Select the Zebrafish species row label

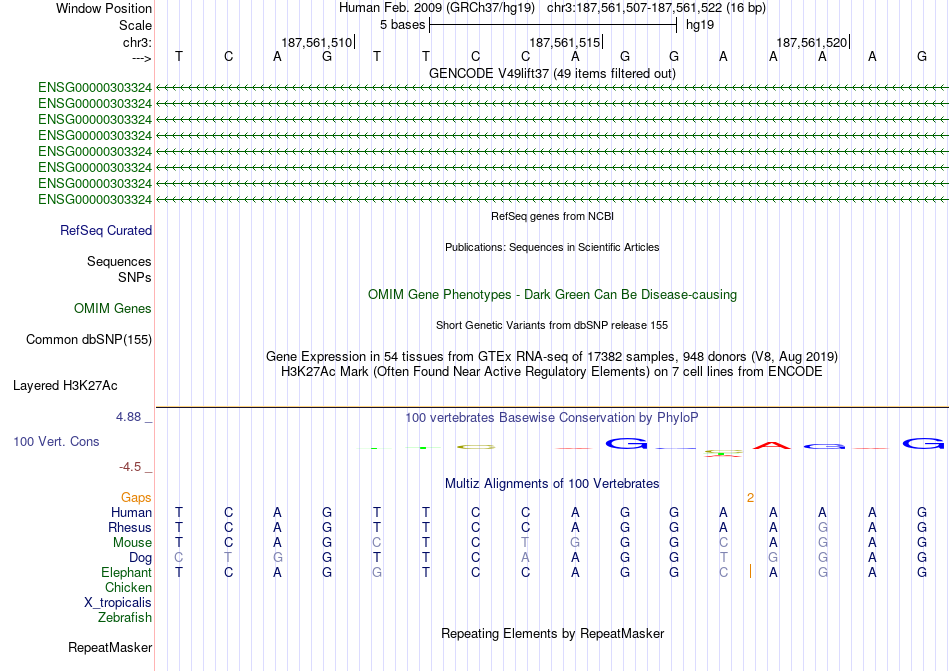125,618
